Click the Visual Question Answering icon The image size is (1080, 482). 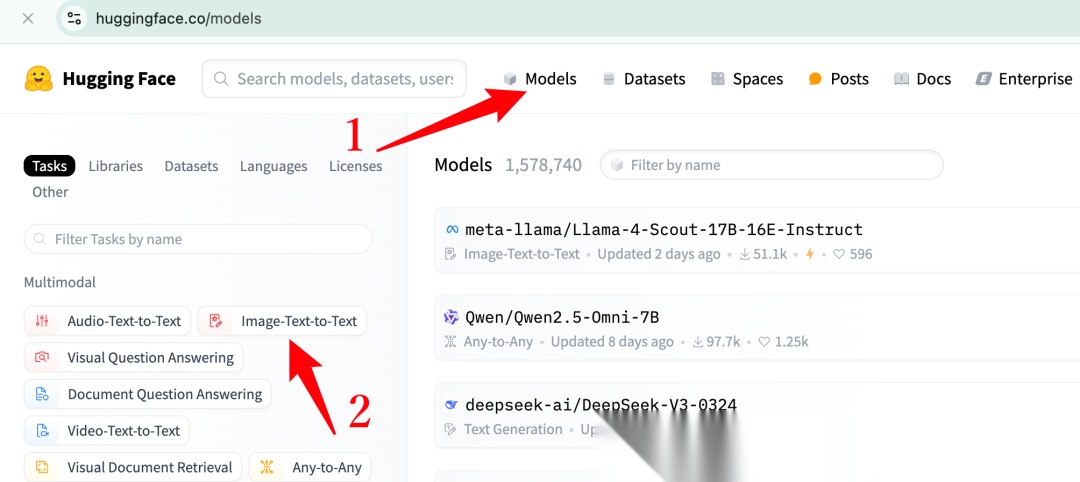[x=41, y=357]
